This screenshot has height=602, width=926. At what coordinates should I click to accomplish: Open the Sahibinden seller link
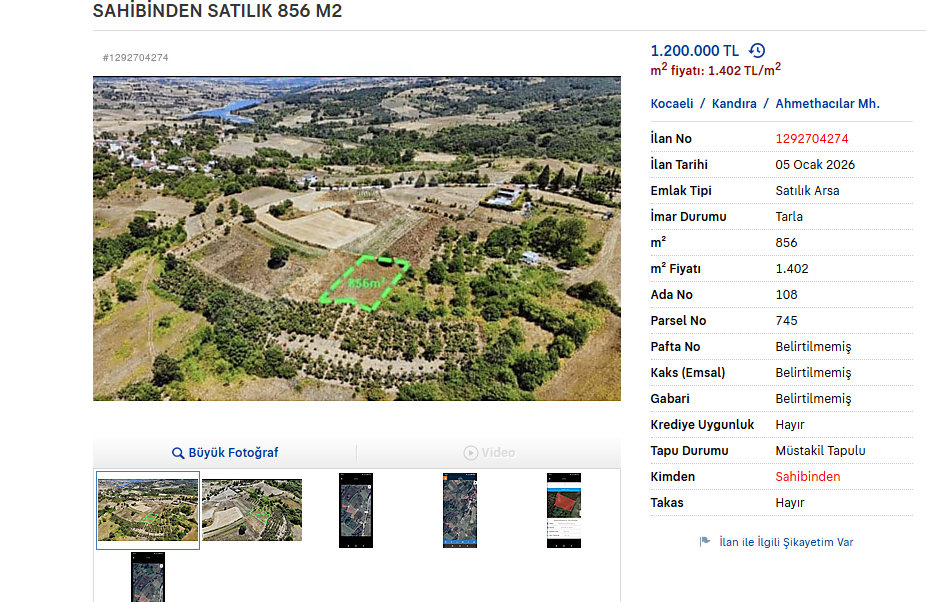point(807,476)
